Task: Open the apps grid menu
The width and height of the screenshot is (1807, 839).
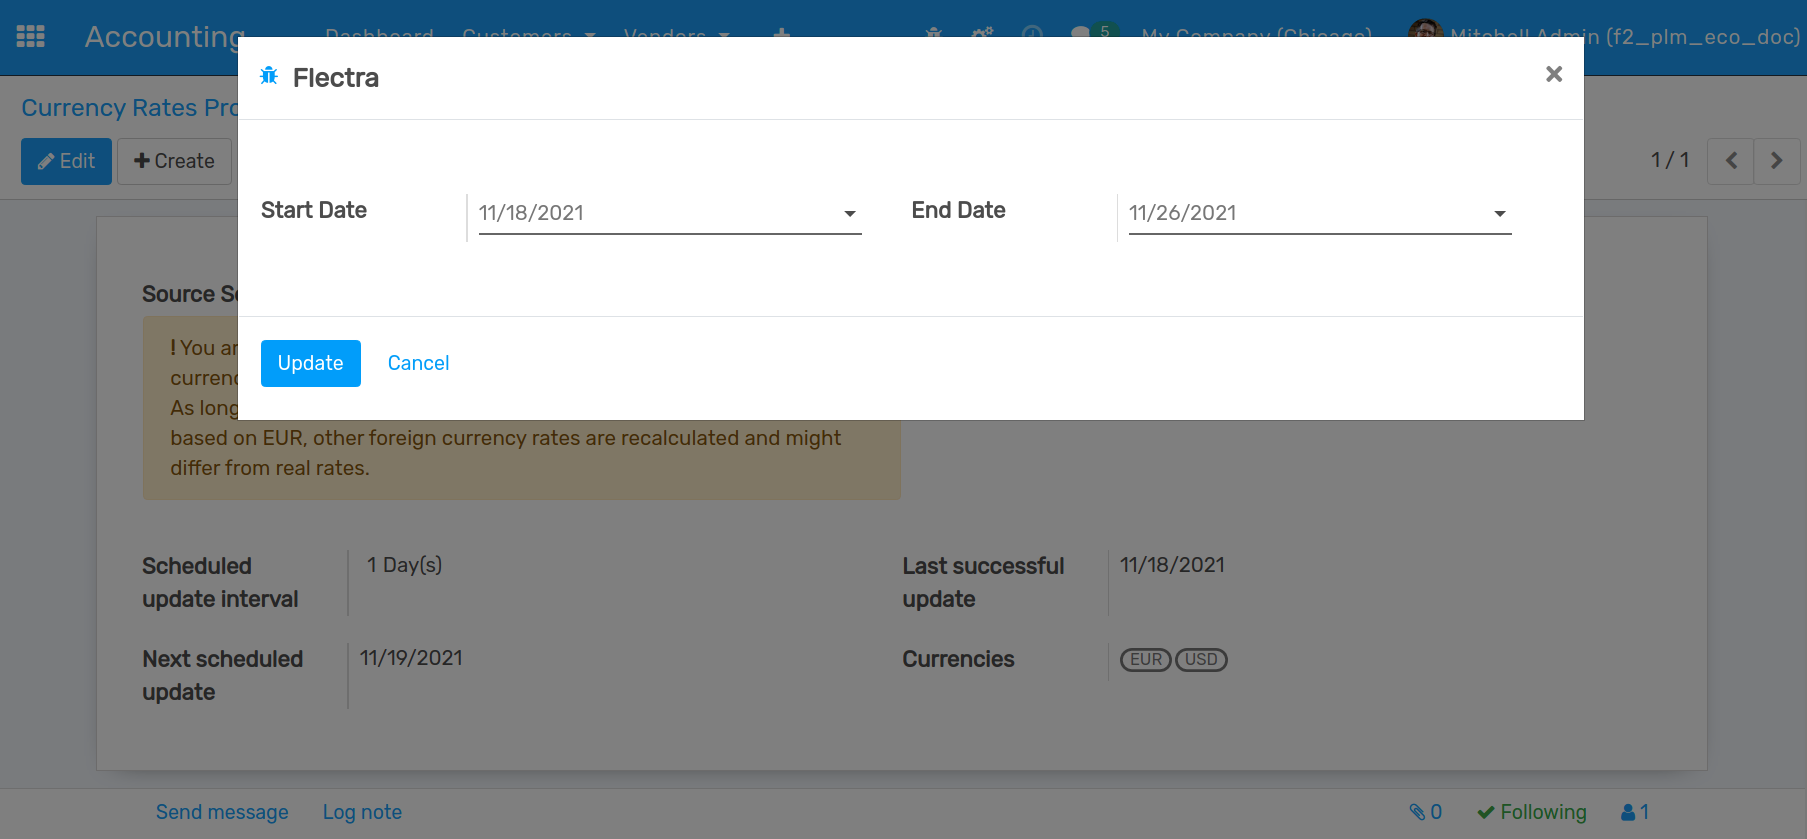Action: (31, 36)
